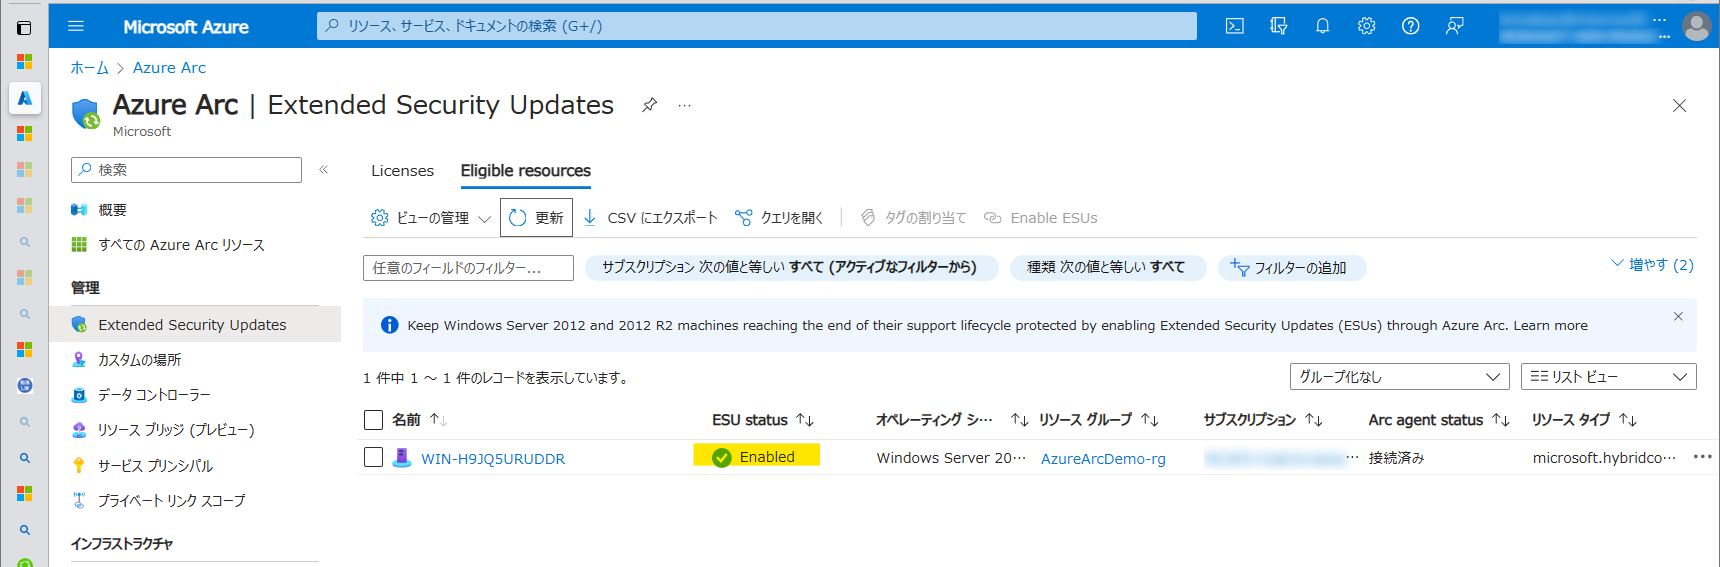1720x567 pixels.
Task: Open the feedback icon in header
Action: pos(1455,26)
